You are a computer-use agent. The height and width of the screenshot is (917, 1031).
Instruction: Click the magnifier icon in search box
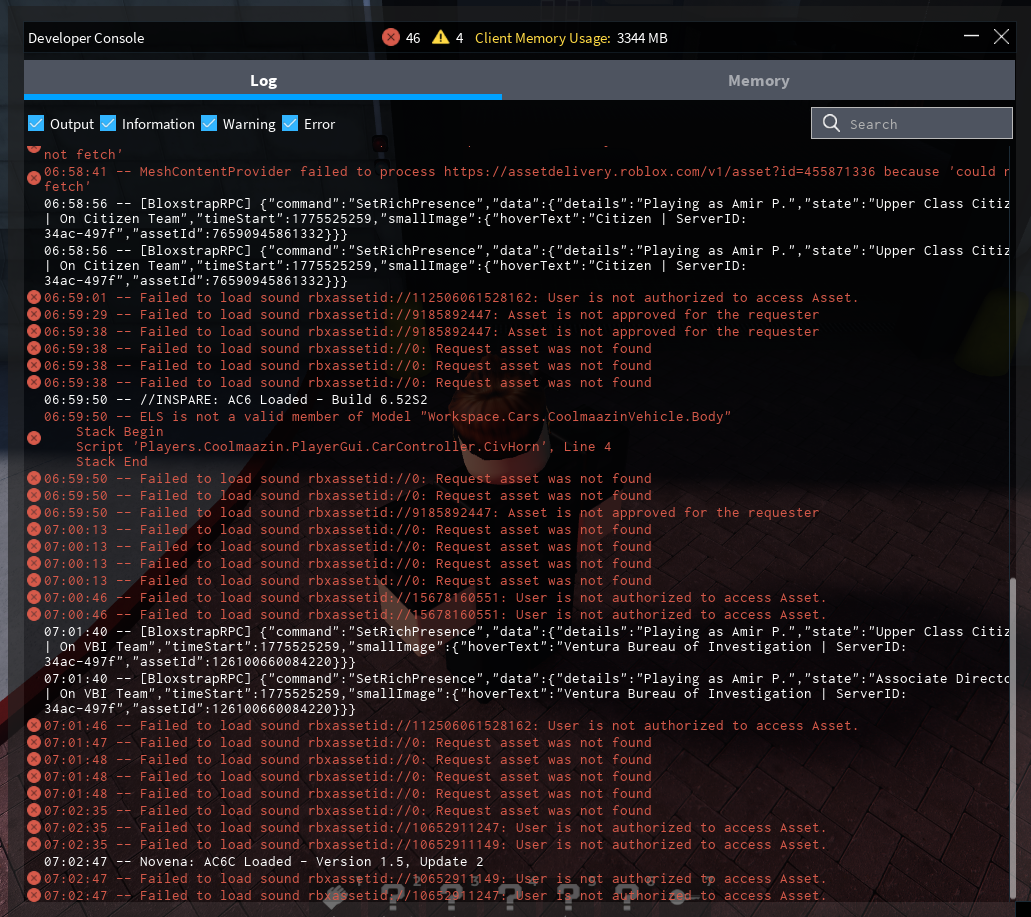[831, 124]
